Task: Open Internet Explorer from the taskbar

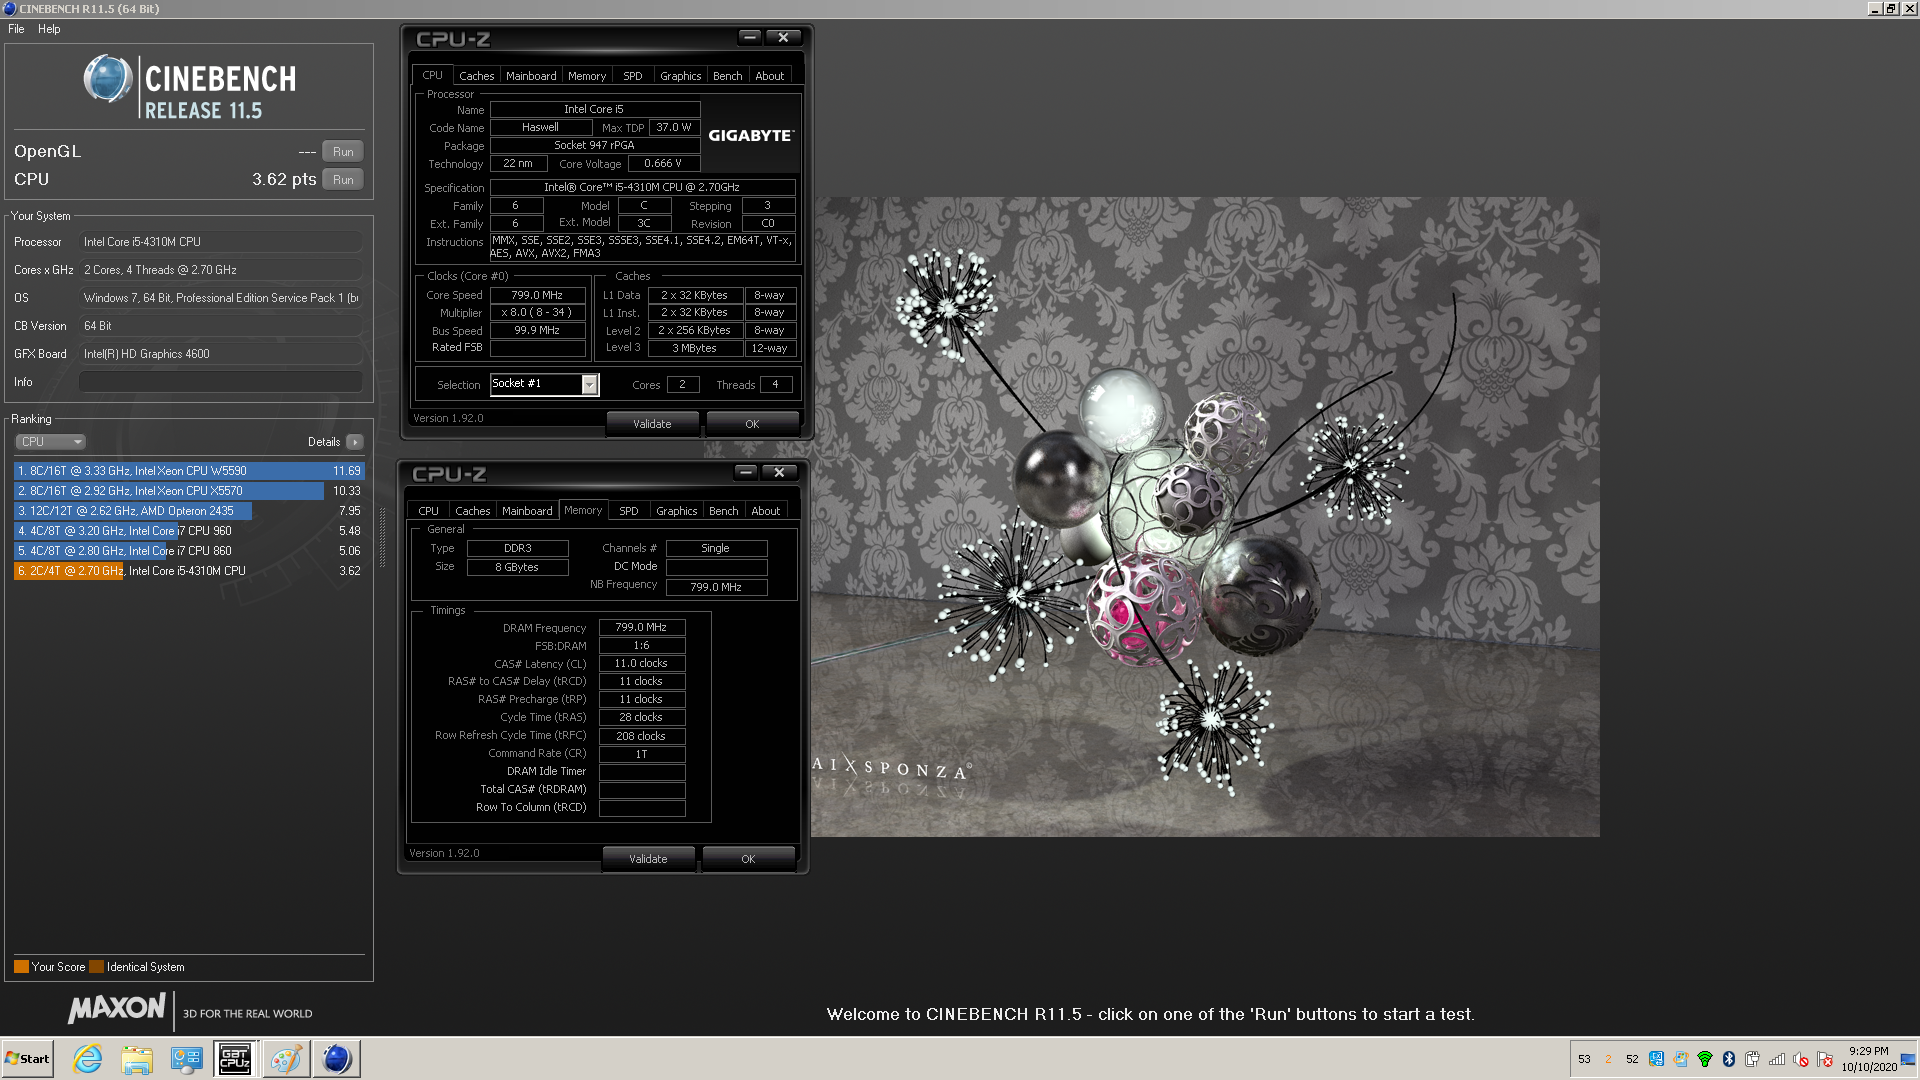Action: pyautogui.click(x=88, y=1059)
